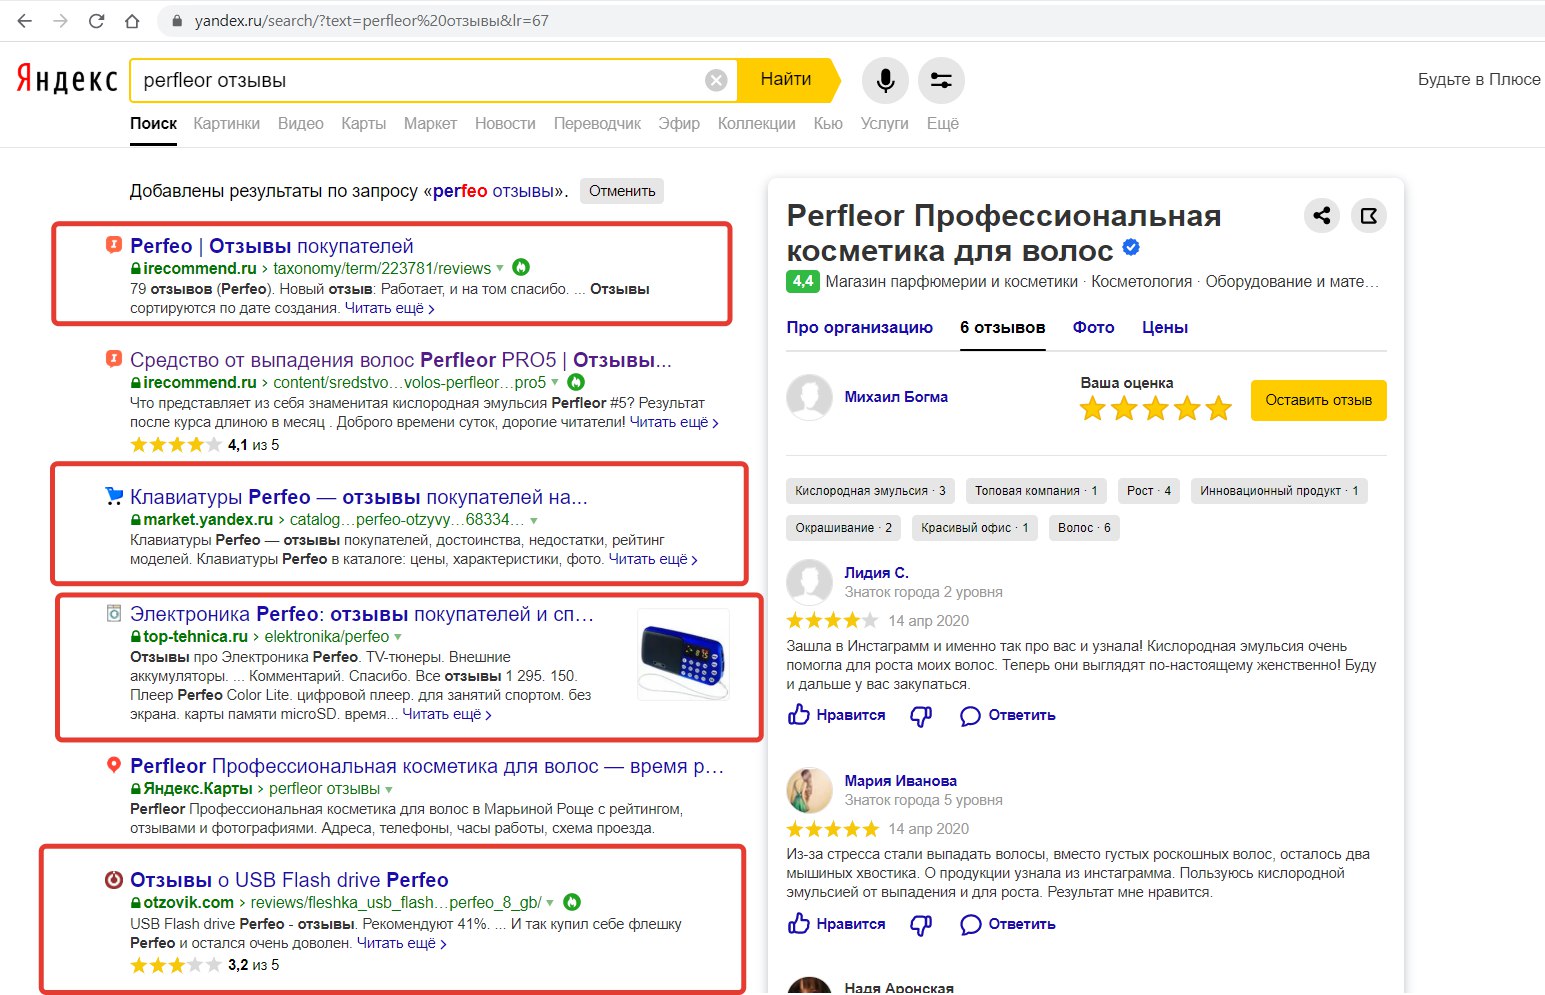Click the green turbo icon on the irecommend Perfeo result
Viewport: 1545px width, 995px height.
(521, 267)
